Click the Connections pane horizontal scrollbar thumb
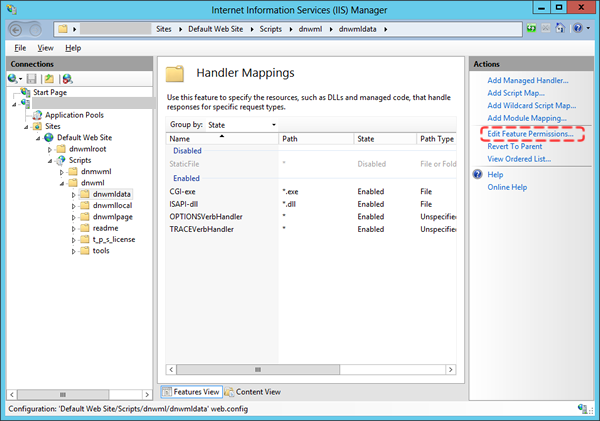Screen dimensions: 600x421 [x=63, y=394]
